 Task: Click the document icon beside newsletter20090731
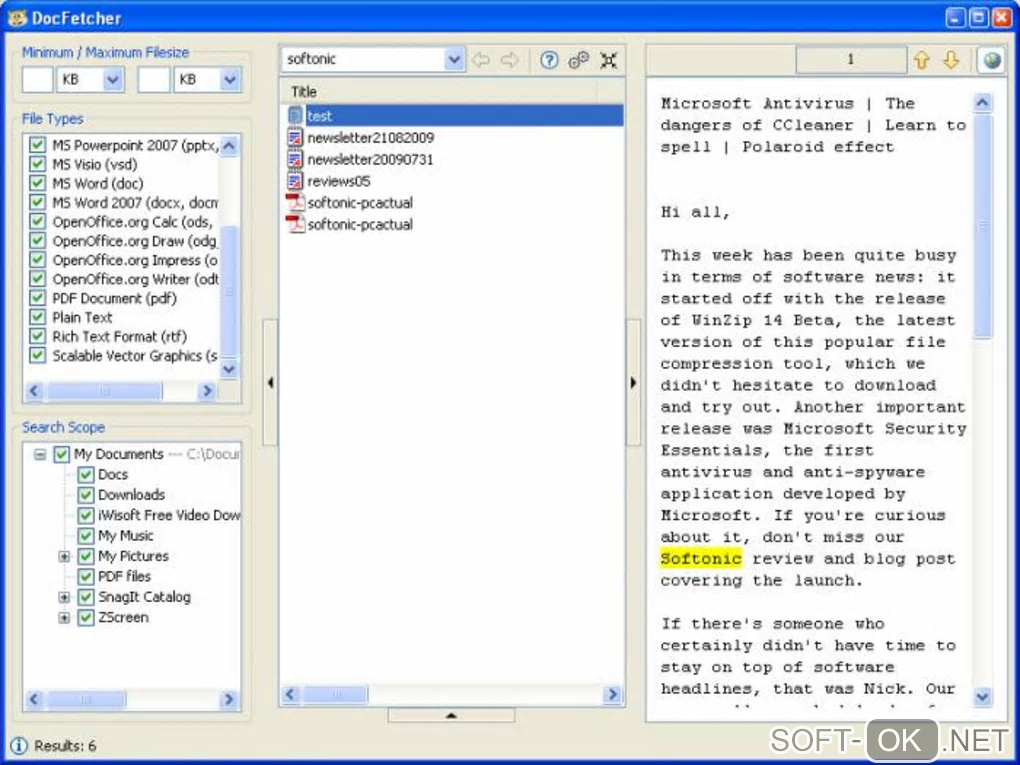click(295, 159)
